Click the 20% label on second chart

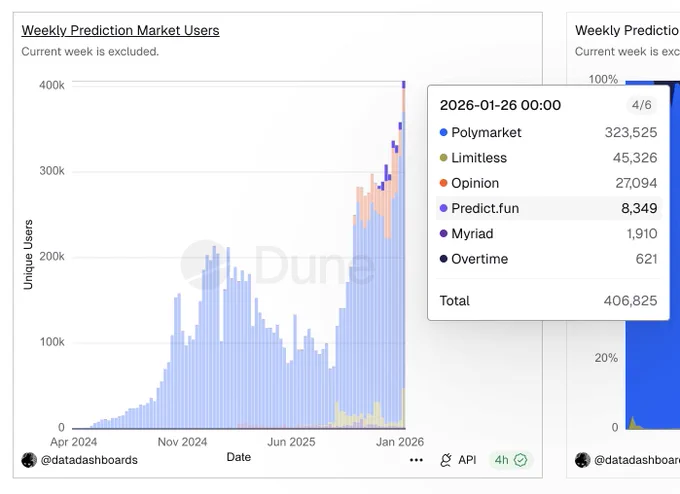tap(606, 358)
